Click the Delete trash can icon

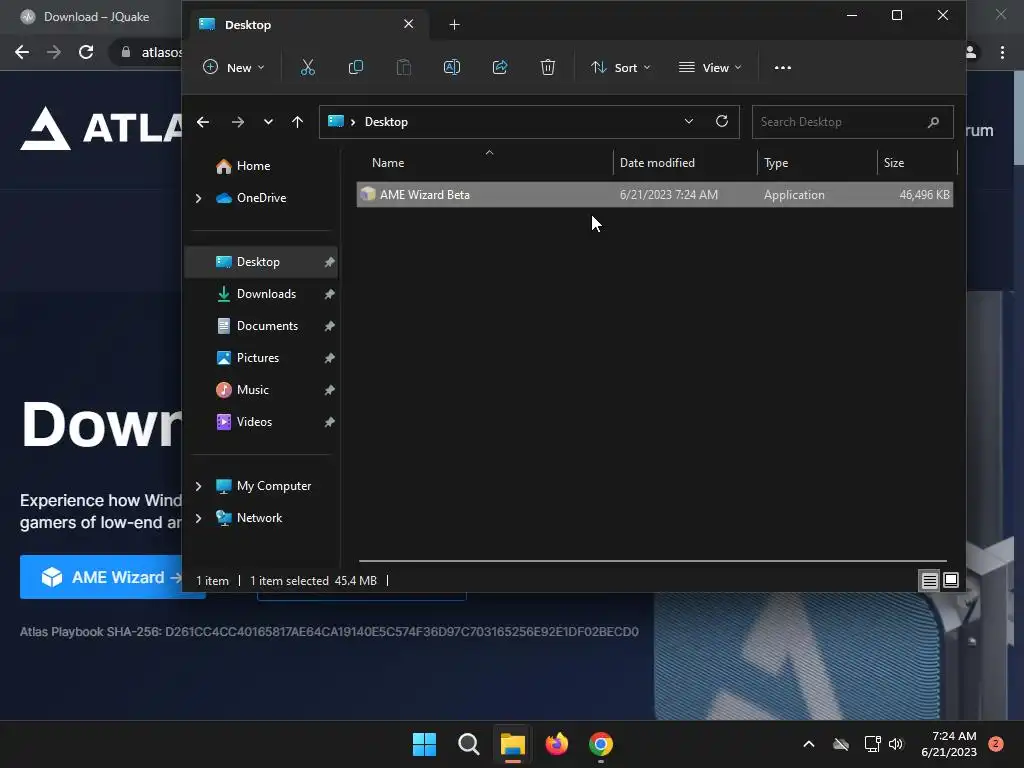(x=548, y=67)
